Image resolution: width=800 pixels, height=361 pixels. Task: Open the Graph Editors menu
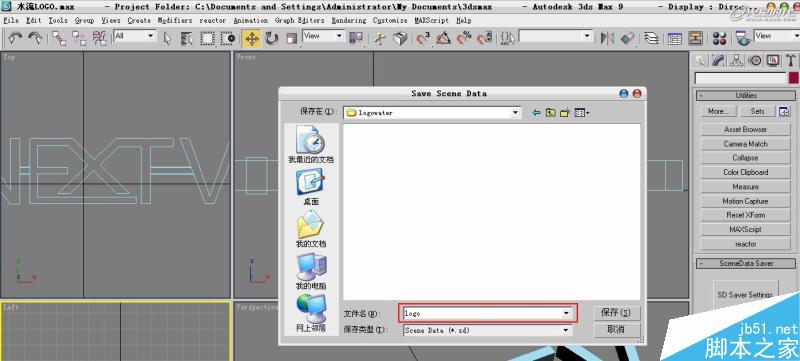(x=299, y=20)
